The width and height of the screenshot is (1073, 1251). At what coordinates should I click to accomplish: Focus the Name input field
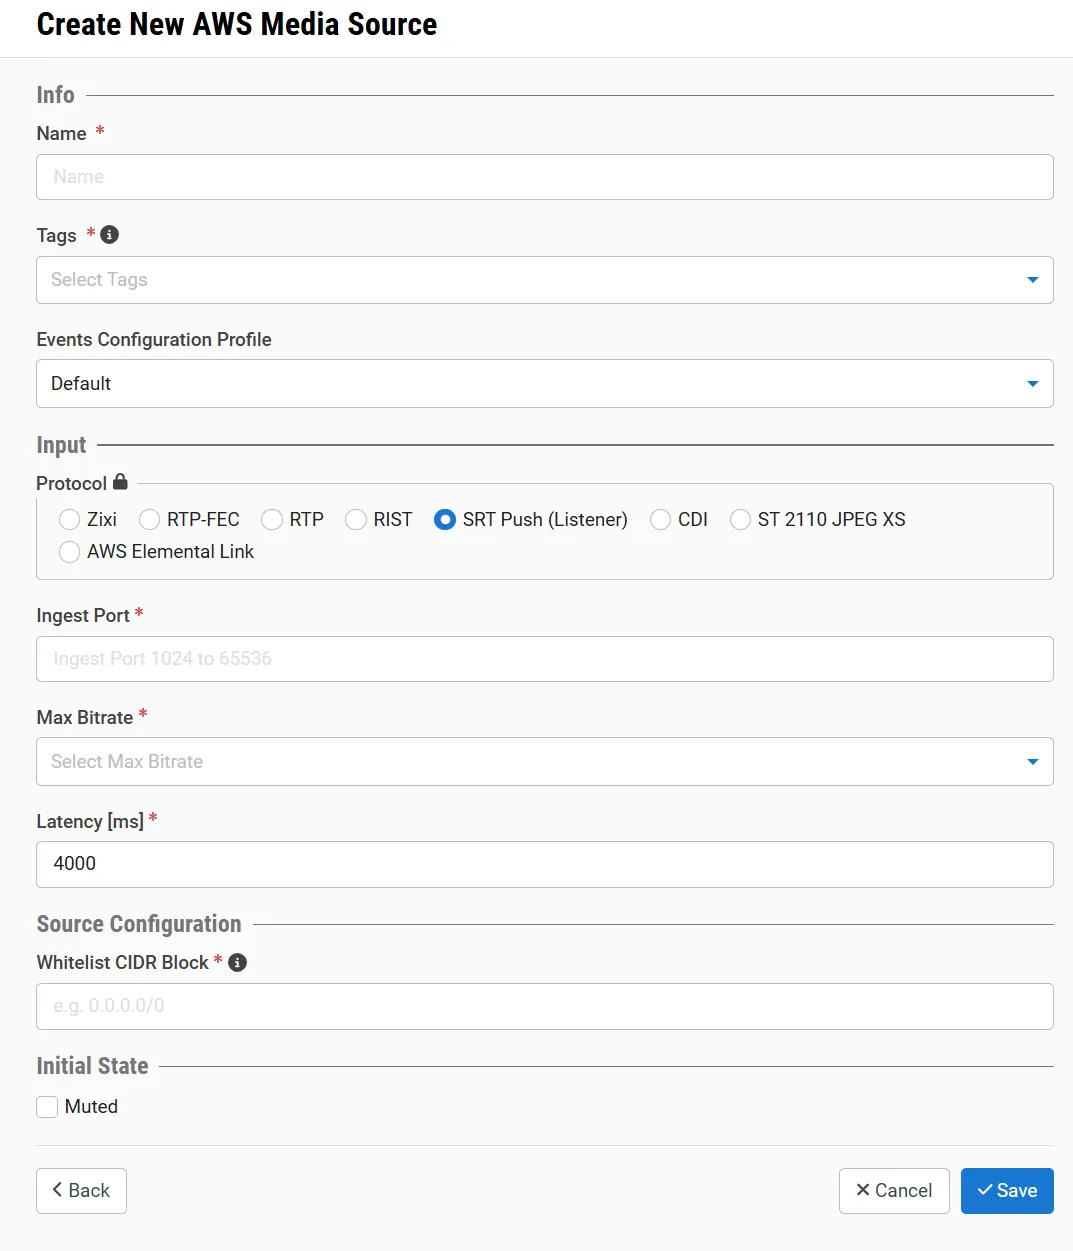[x=545, y=177]
